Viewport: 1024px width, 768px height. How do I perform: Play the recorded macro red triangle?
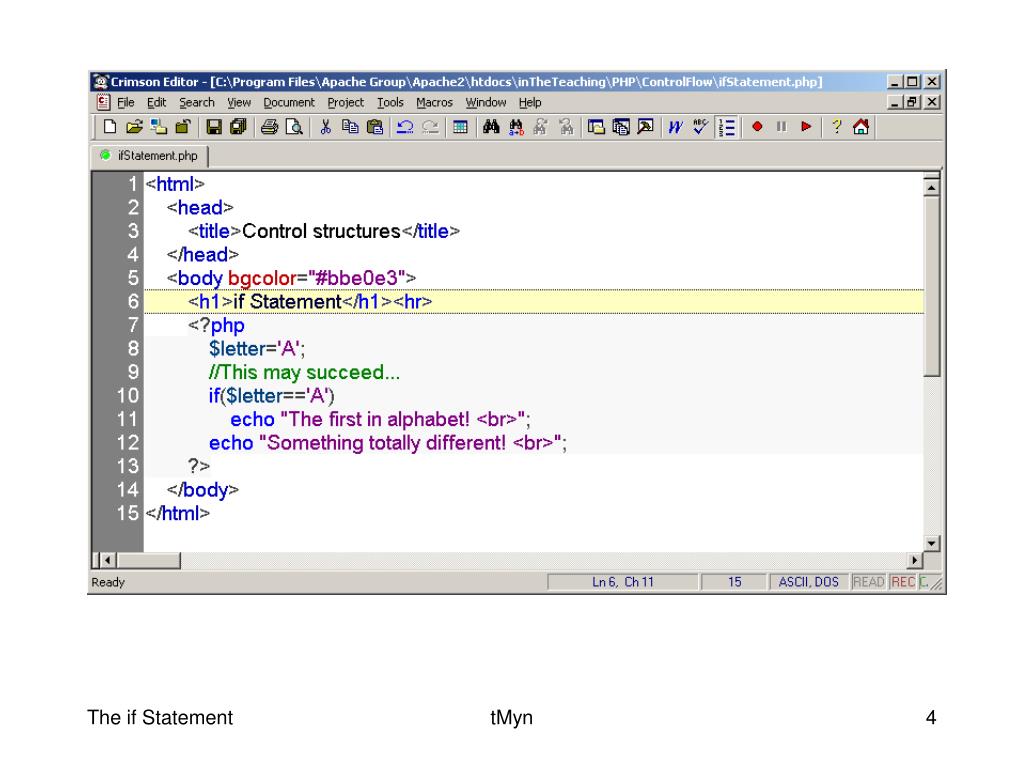(x=806, y=127)
